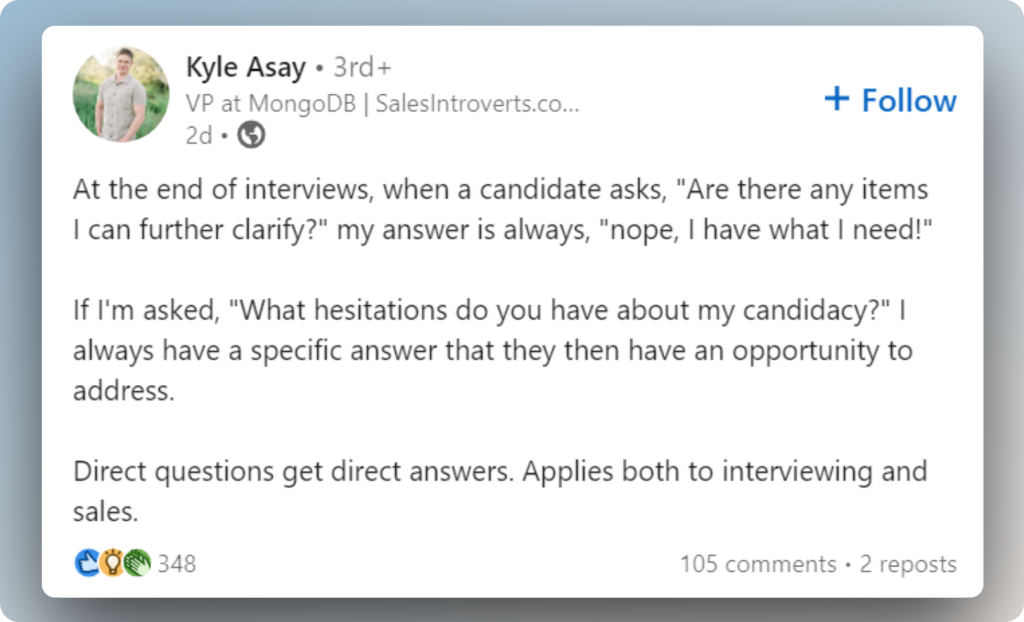This screenshot has width=1024, height=622.
Task: Click the 3rd+ connection degree label
Action: 362,68
